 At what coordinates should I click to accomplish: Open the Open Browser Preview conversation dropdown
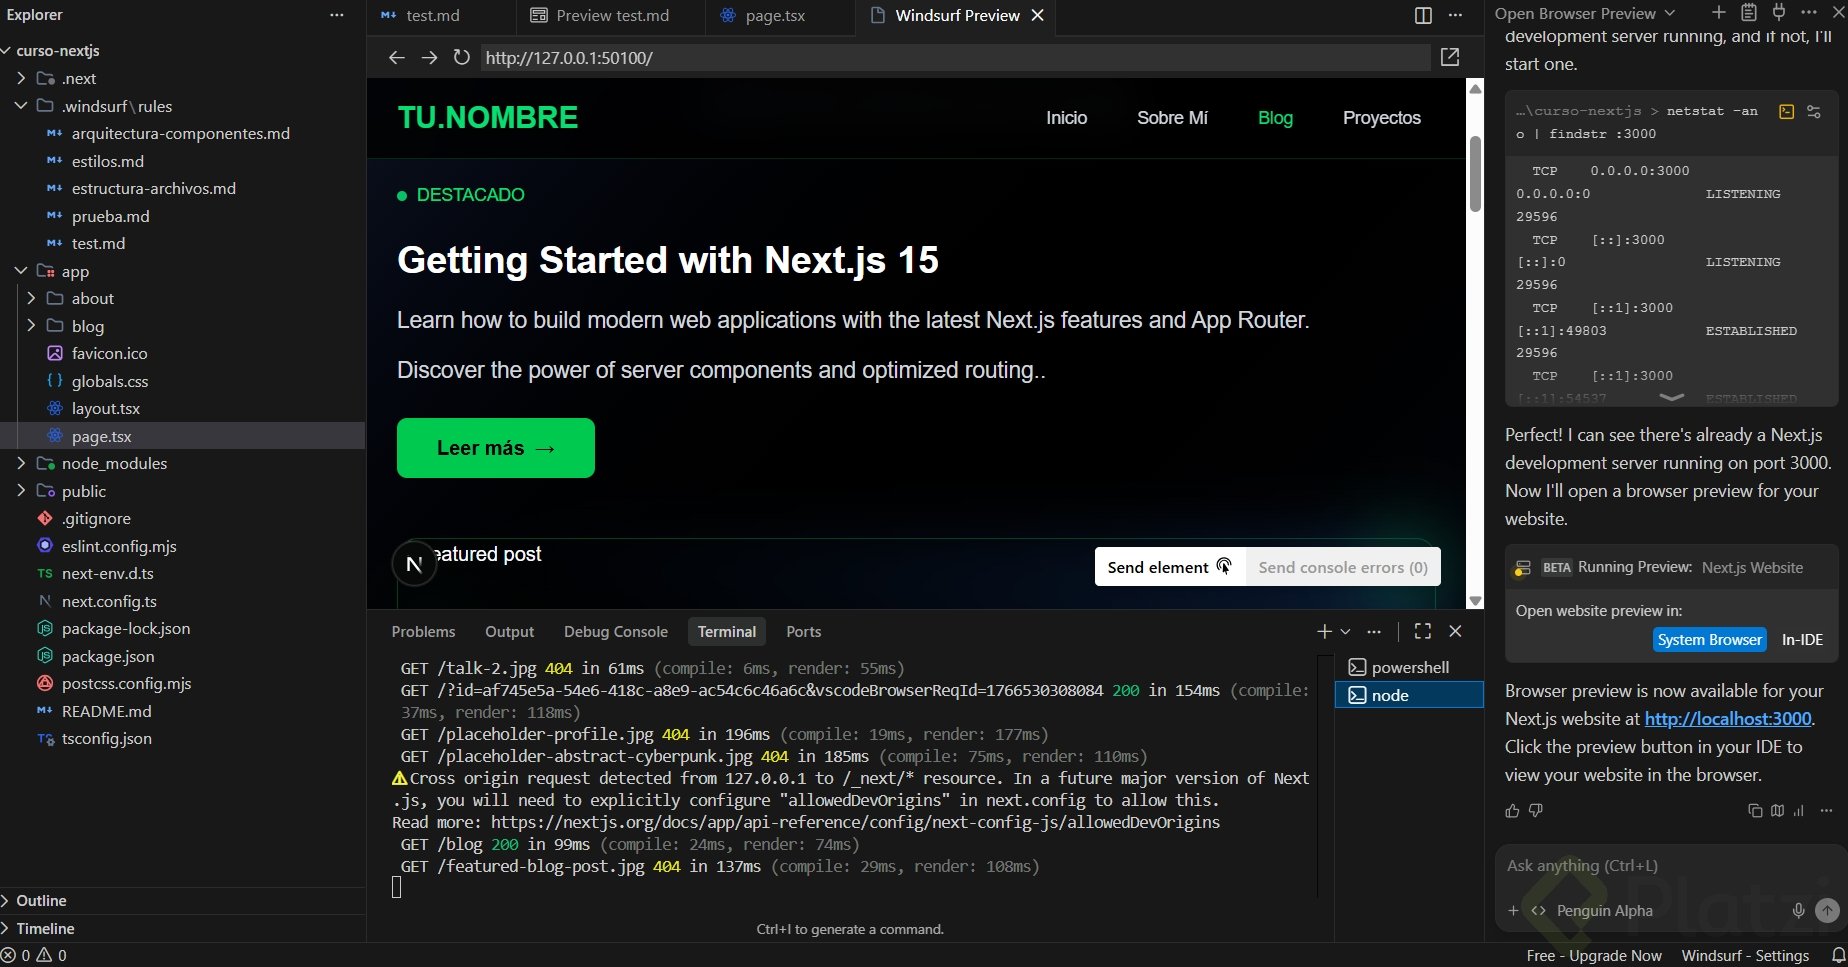(1669, 13)
